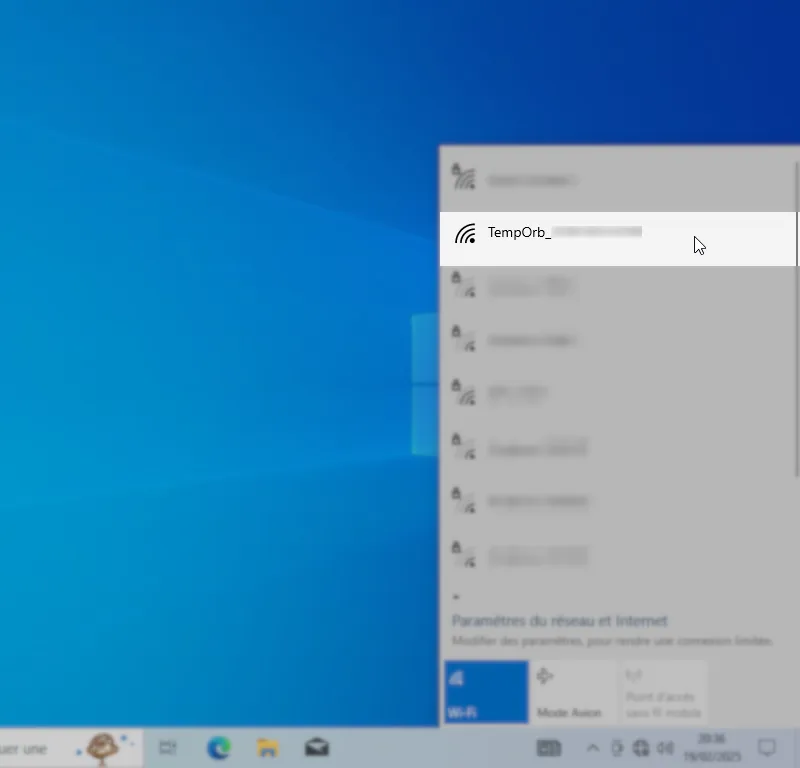Open the Mail app in taskbar
The height and width of the screenshot is (768, 800).
click(317, 747)
